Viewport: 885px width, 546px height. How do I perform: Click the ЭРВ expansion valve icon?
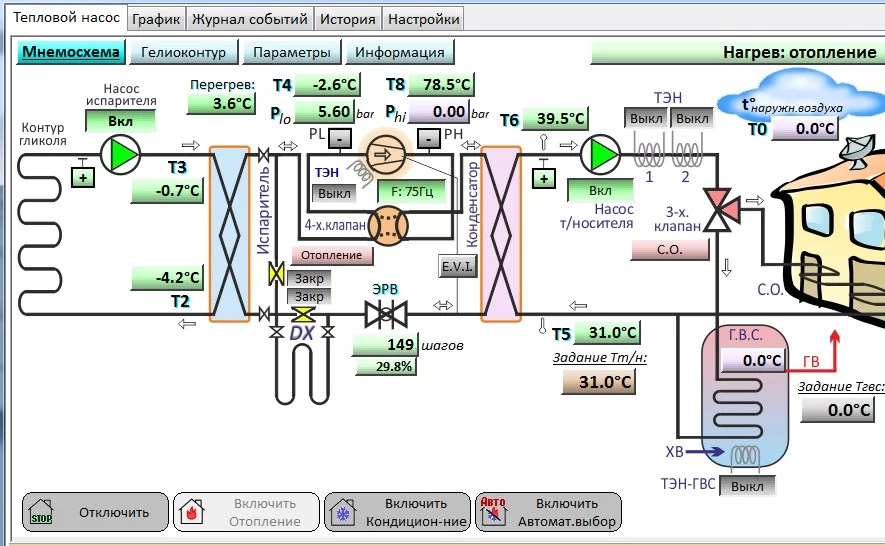coord(385,314)
